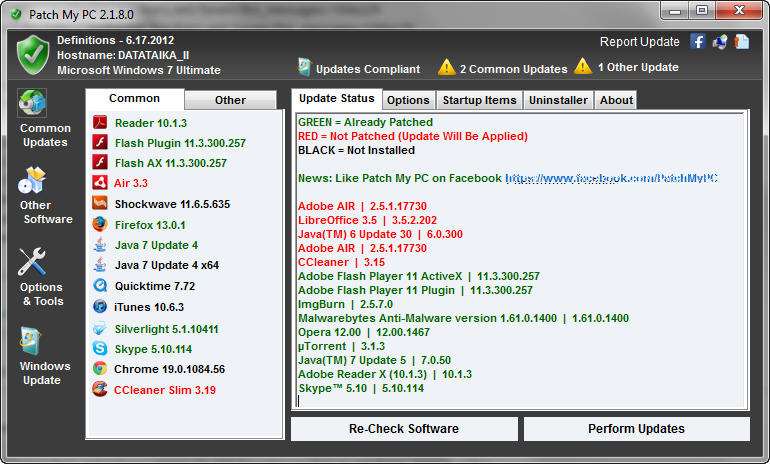The height and width of the screenshot is (464, 770).
Task: Click the green shield status icon
Action: click(x=33, y=55)
